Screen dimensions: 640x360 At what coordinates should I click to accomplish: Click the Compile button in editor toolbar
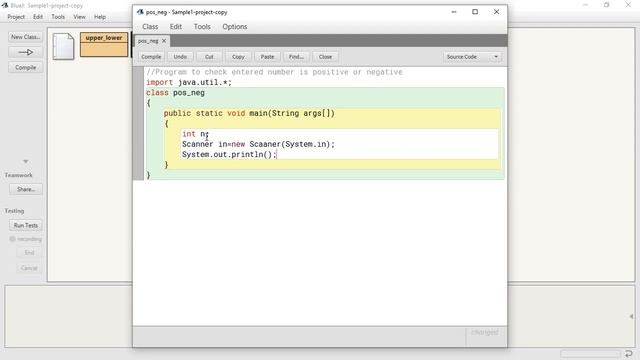pos(151,57)
